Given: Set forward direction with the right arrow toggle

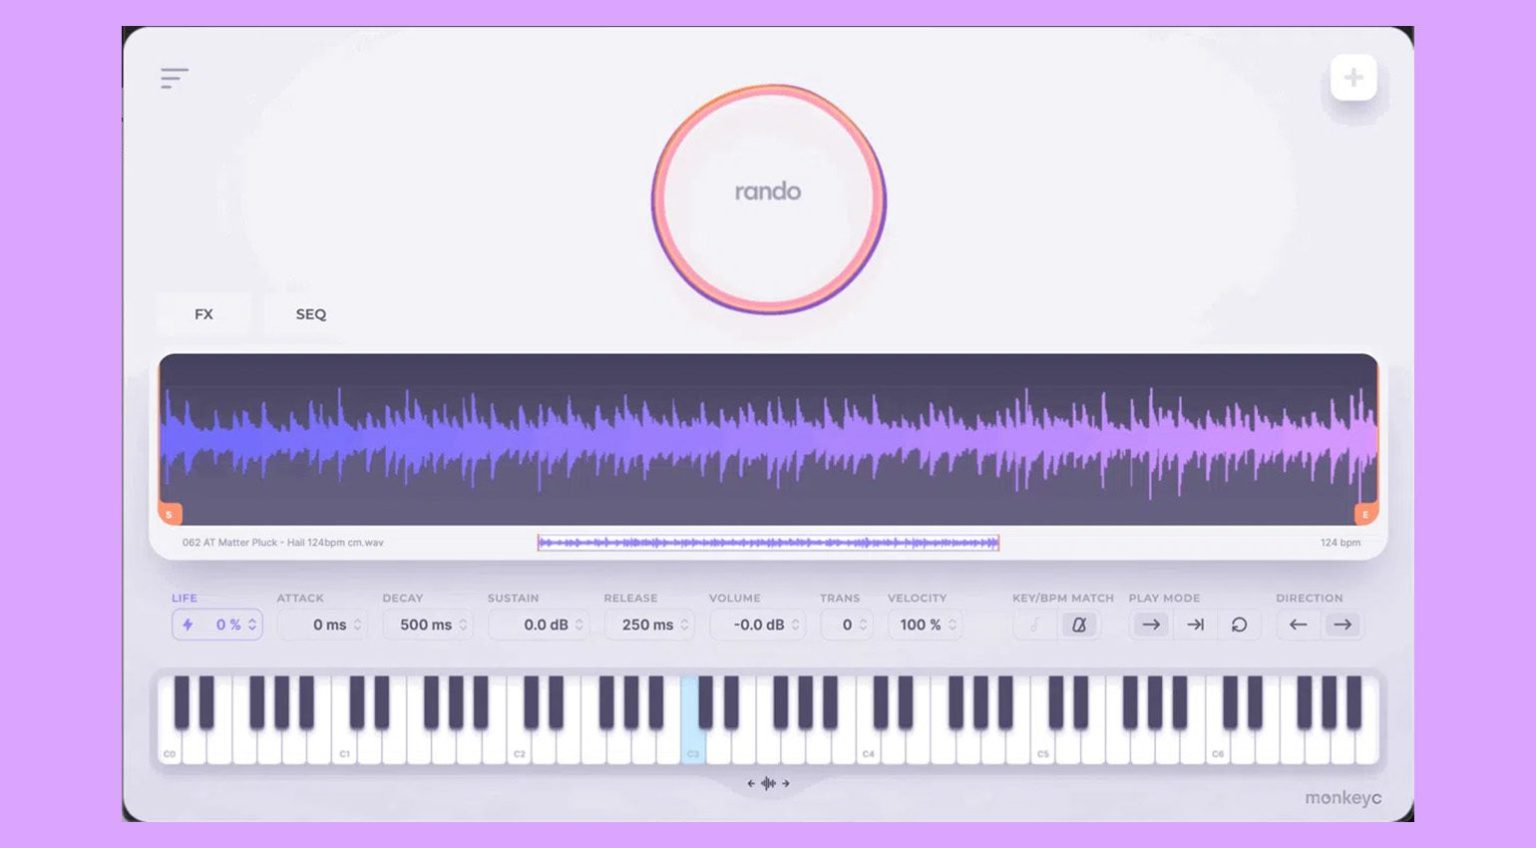Looking at the screenshot, I should coord(1343,624).
